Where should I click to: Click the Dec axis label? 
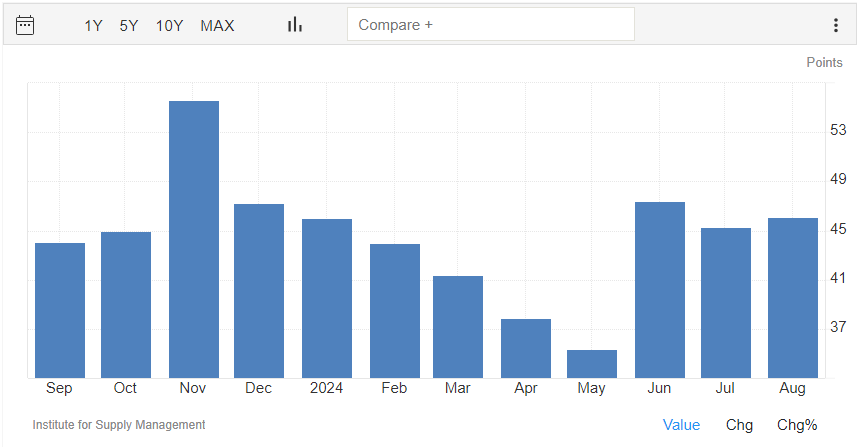[x=259, y=388]
